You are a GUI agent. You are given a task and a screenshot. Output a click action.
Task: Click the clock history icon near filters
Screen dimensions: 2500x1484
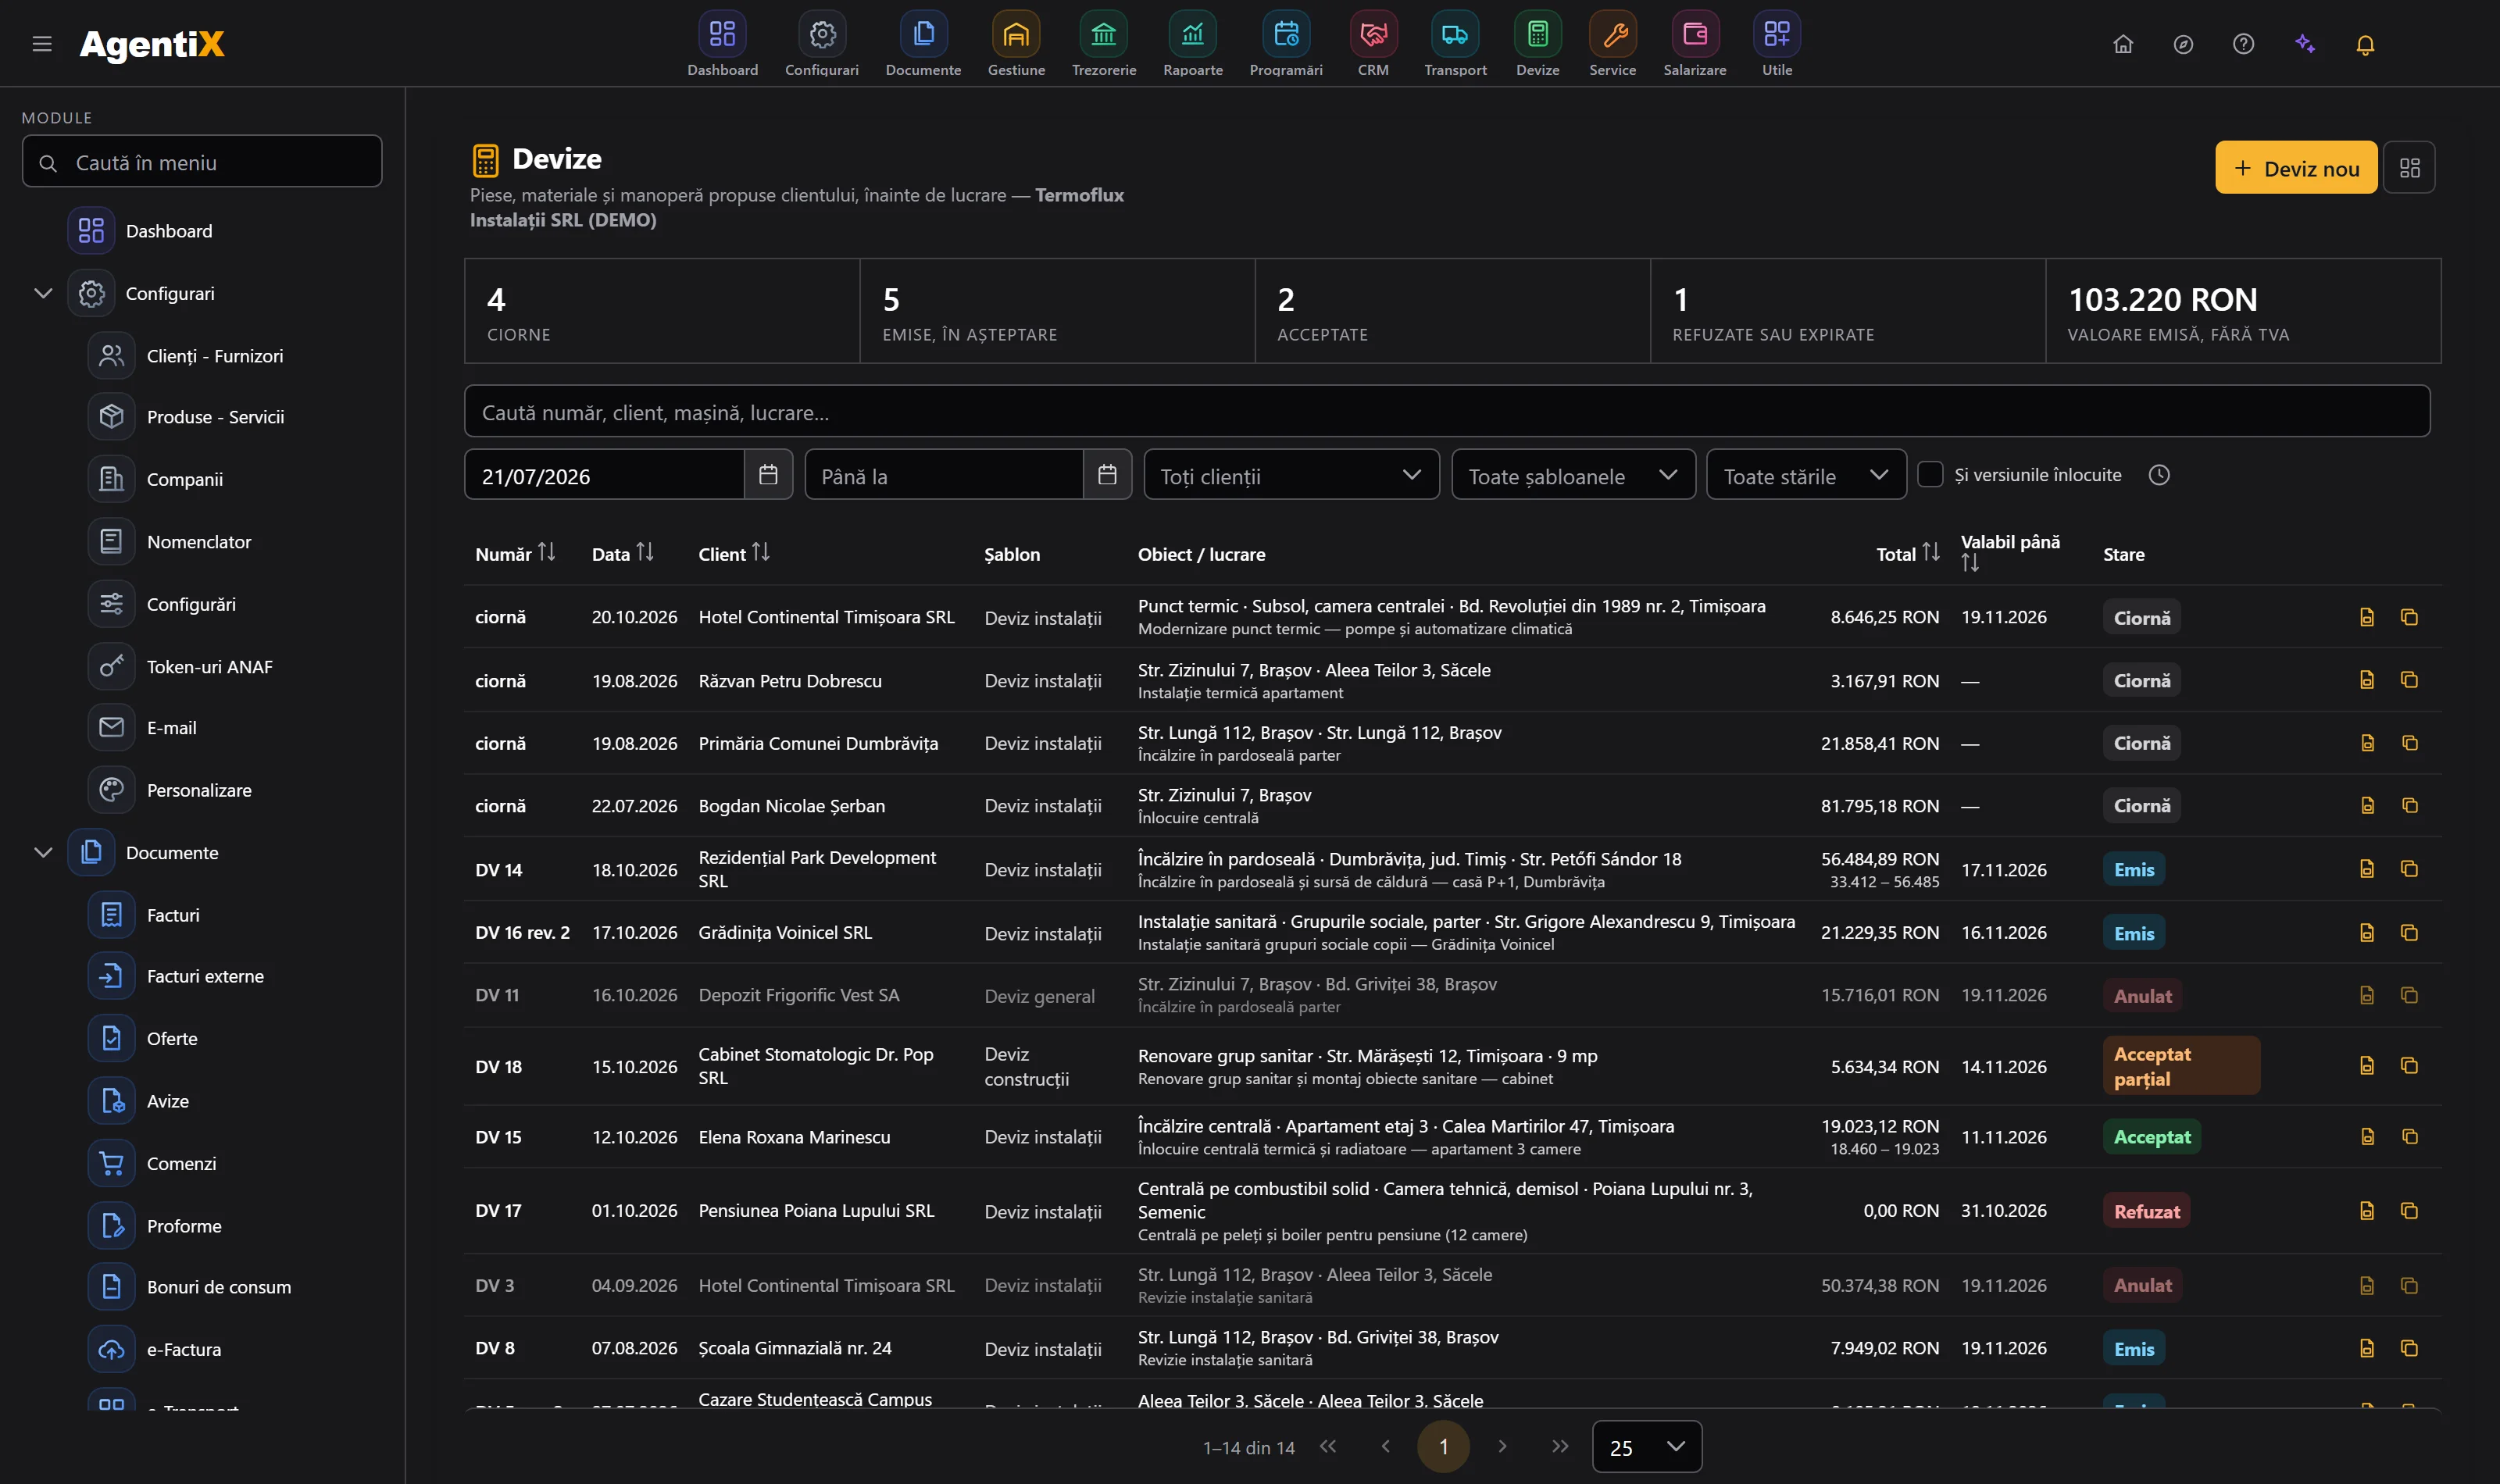coord(2159,475)
